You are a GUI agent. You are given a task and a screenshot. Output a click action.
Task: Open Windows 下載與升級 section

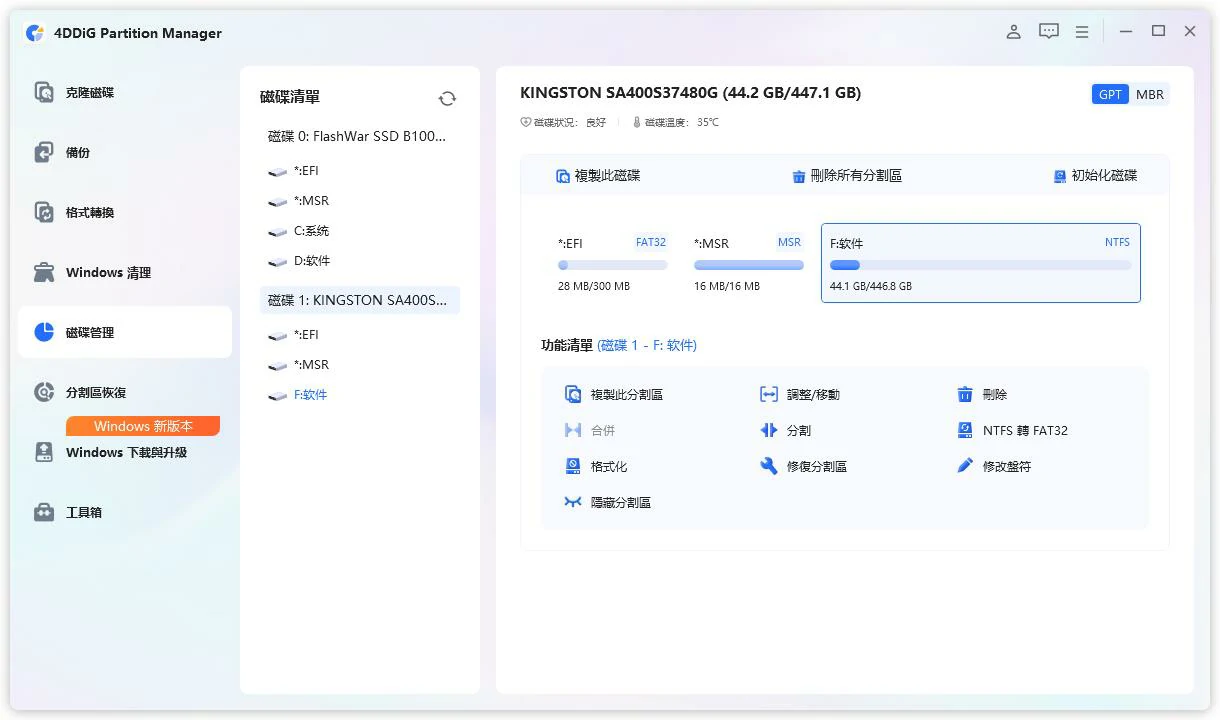[x=125, y=452]
